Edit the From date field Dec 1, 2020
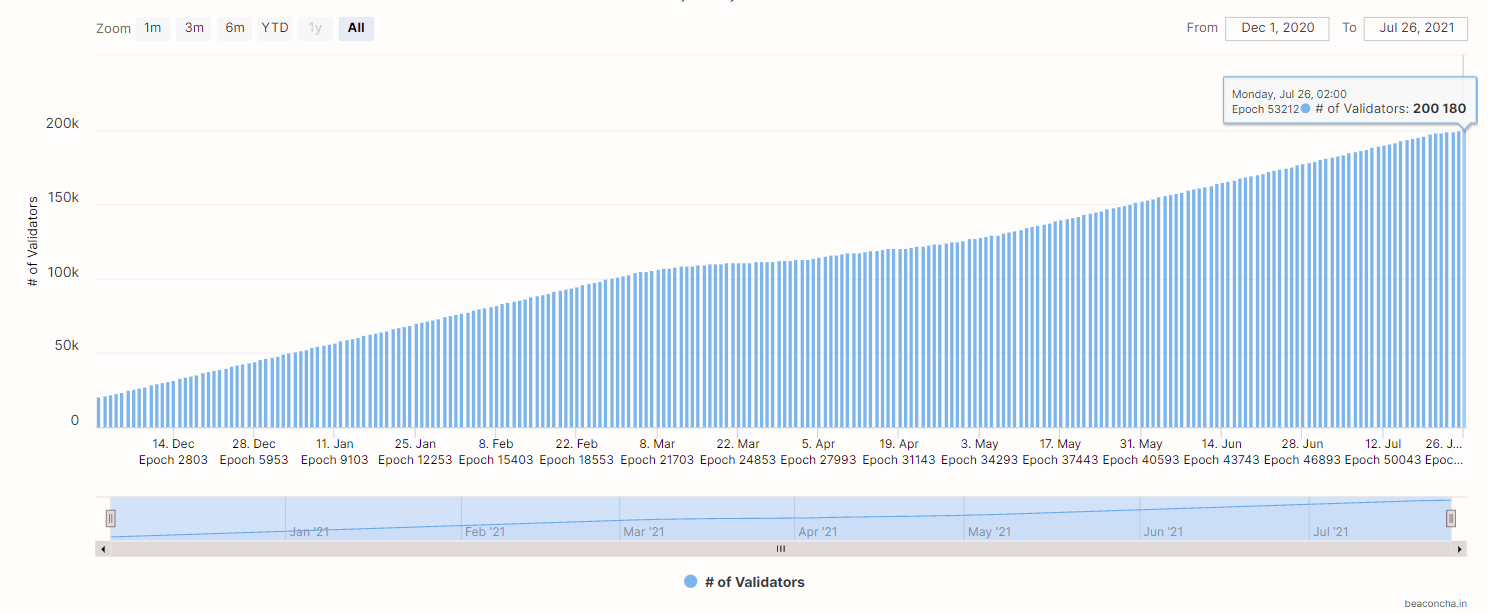The image size is (1488, 614). (1277, 28)
